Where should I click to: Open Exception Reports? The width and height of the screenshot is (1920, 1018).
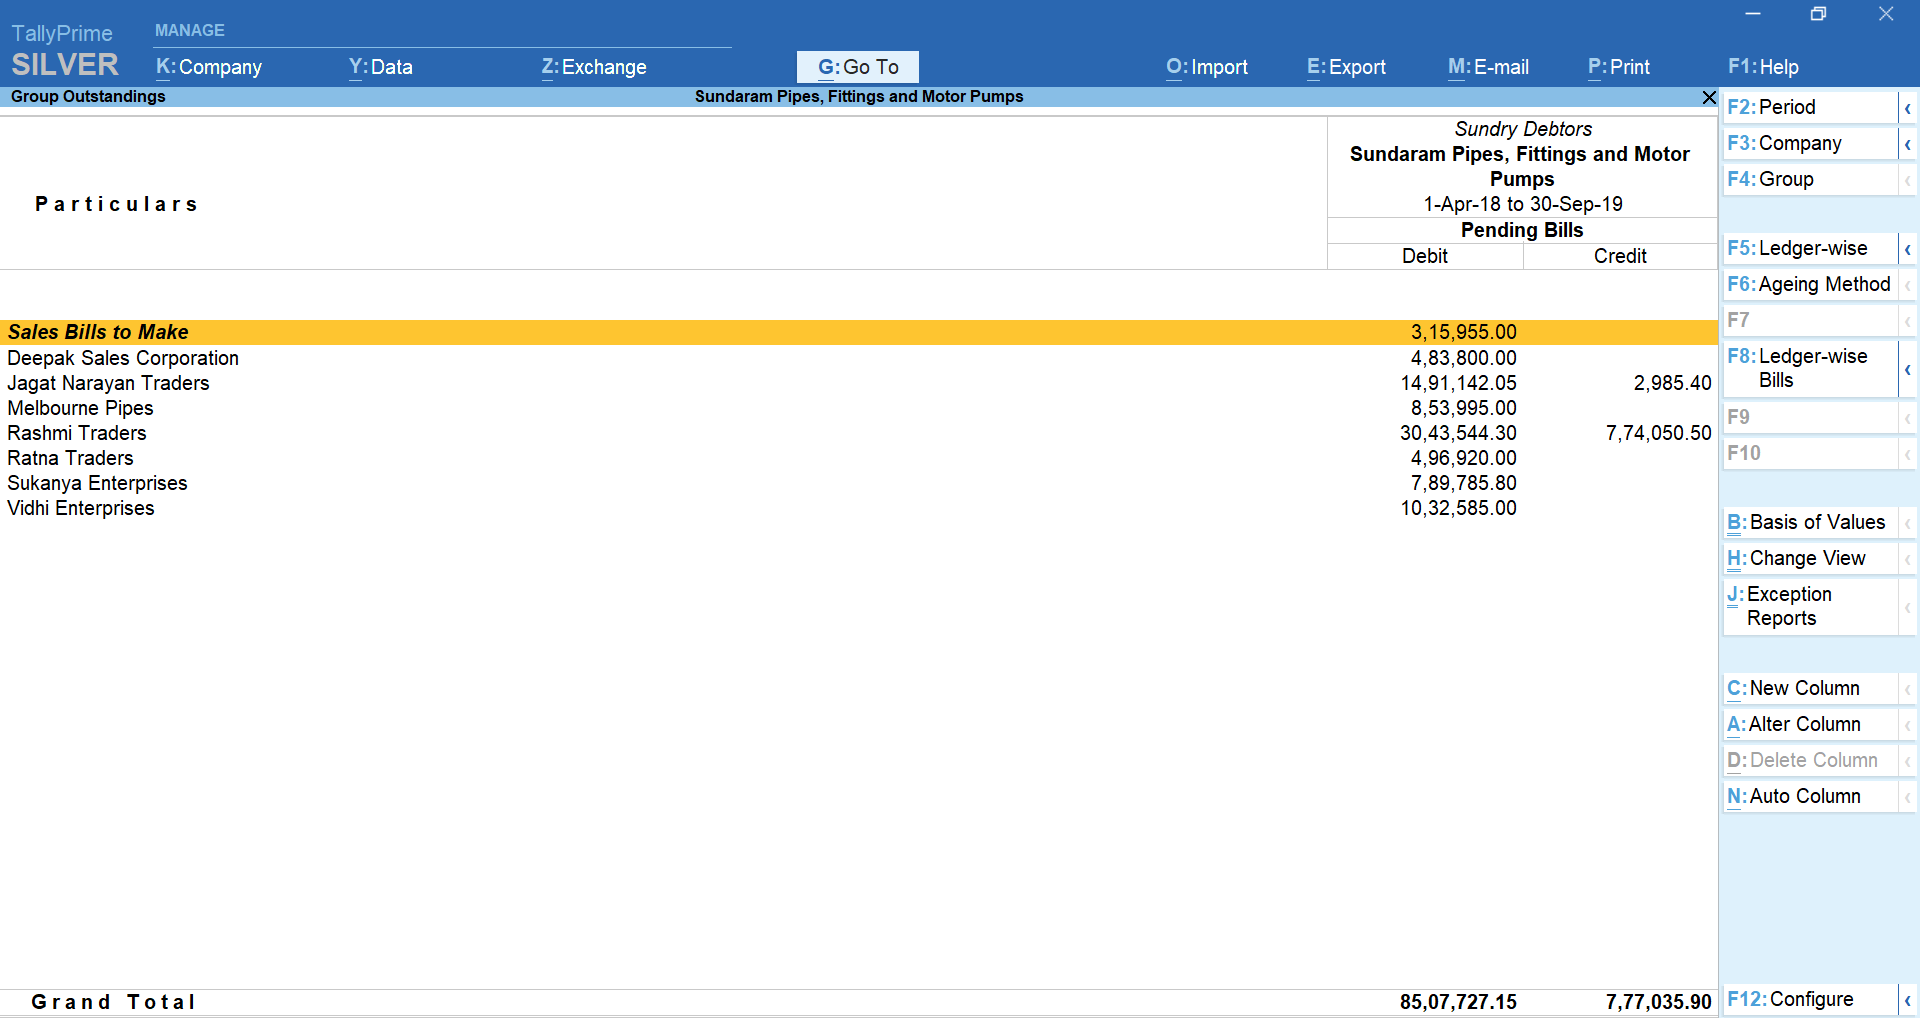[1790, 606]
